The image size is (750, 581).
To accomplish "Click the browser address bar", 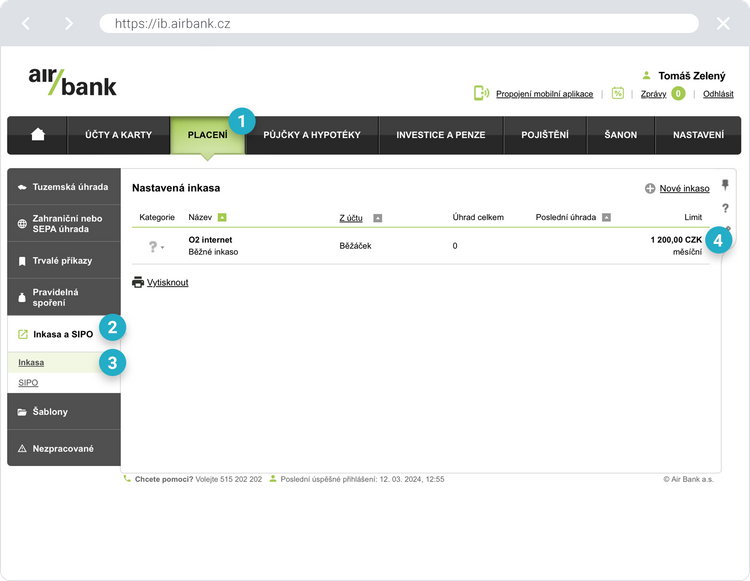I will 398,23.
